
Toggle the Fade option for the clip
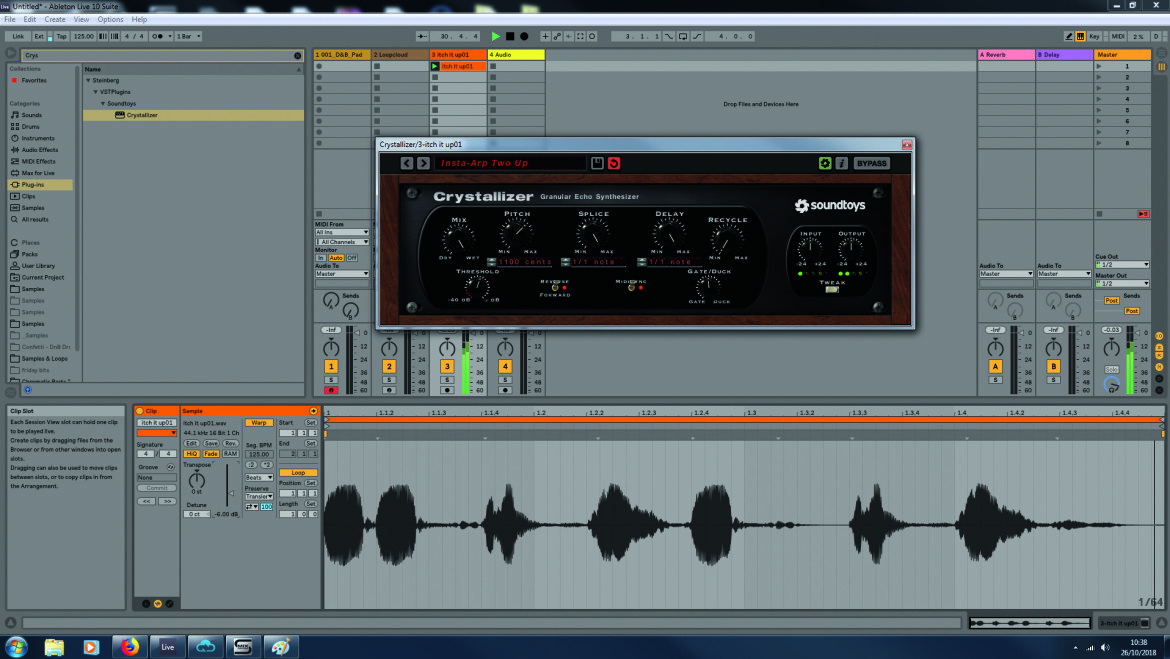[x=211, y=454]
